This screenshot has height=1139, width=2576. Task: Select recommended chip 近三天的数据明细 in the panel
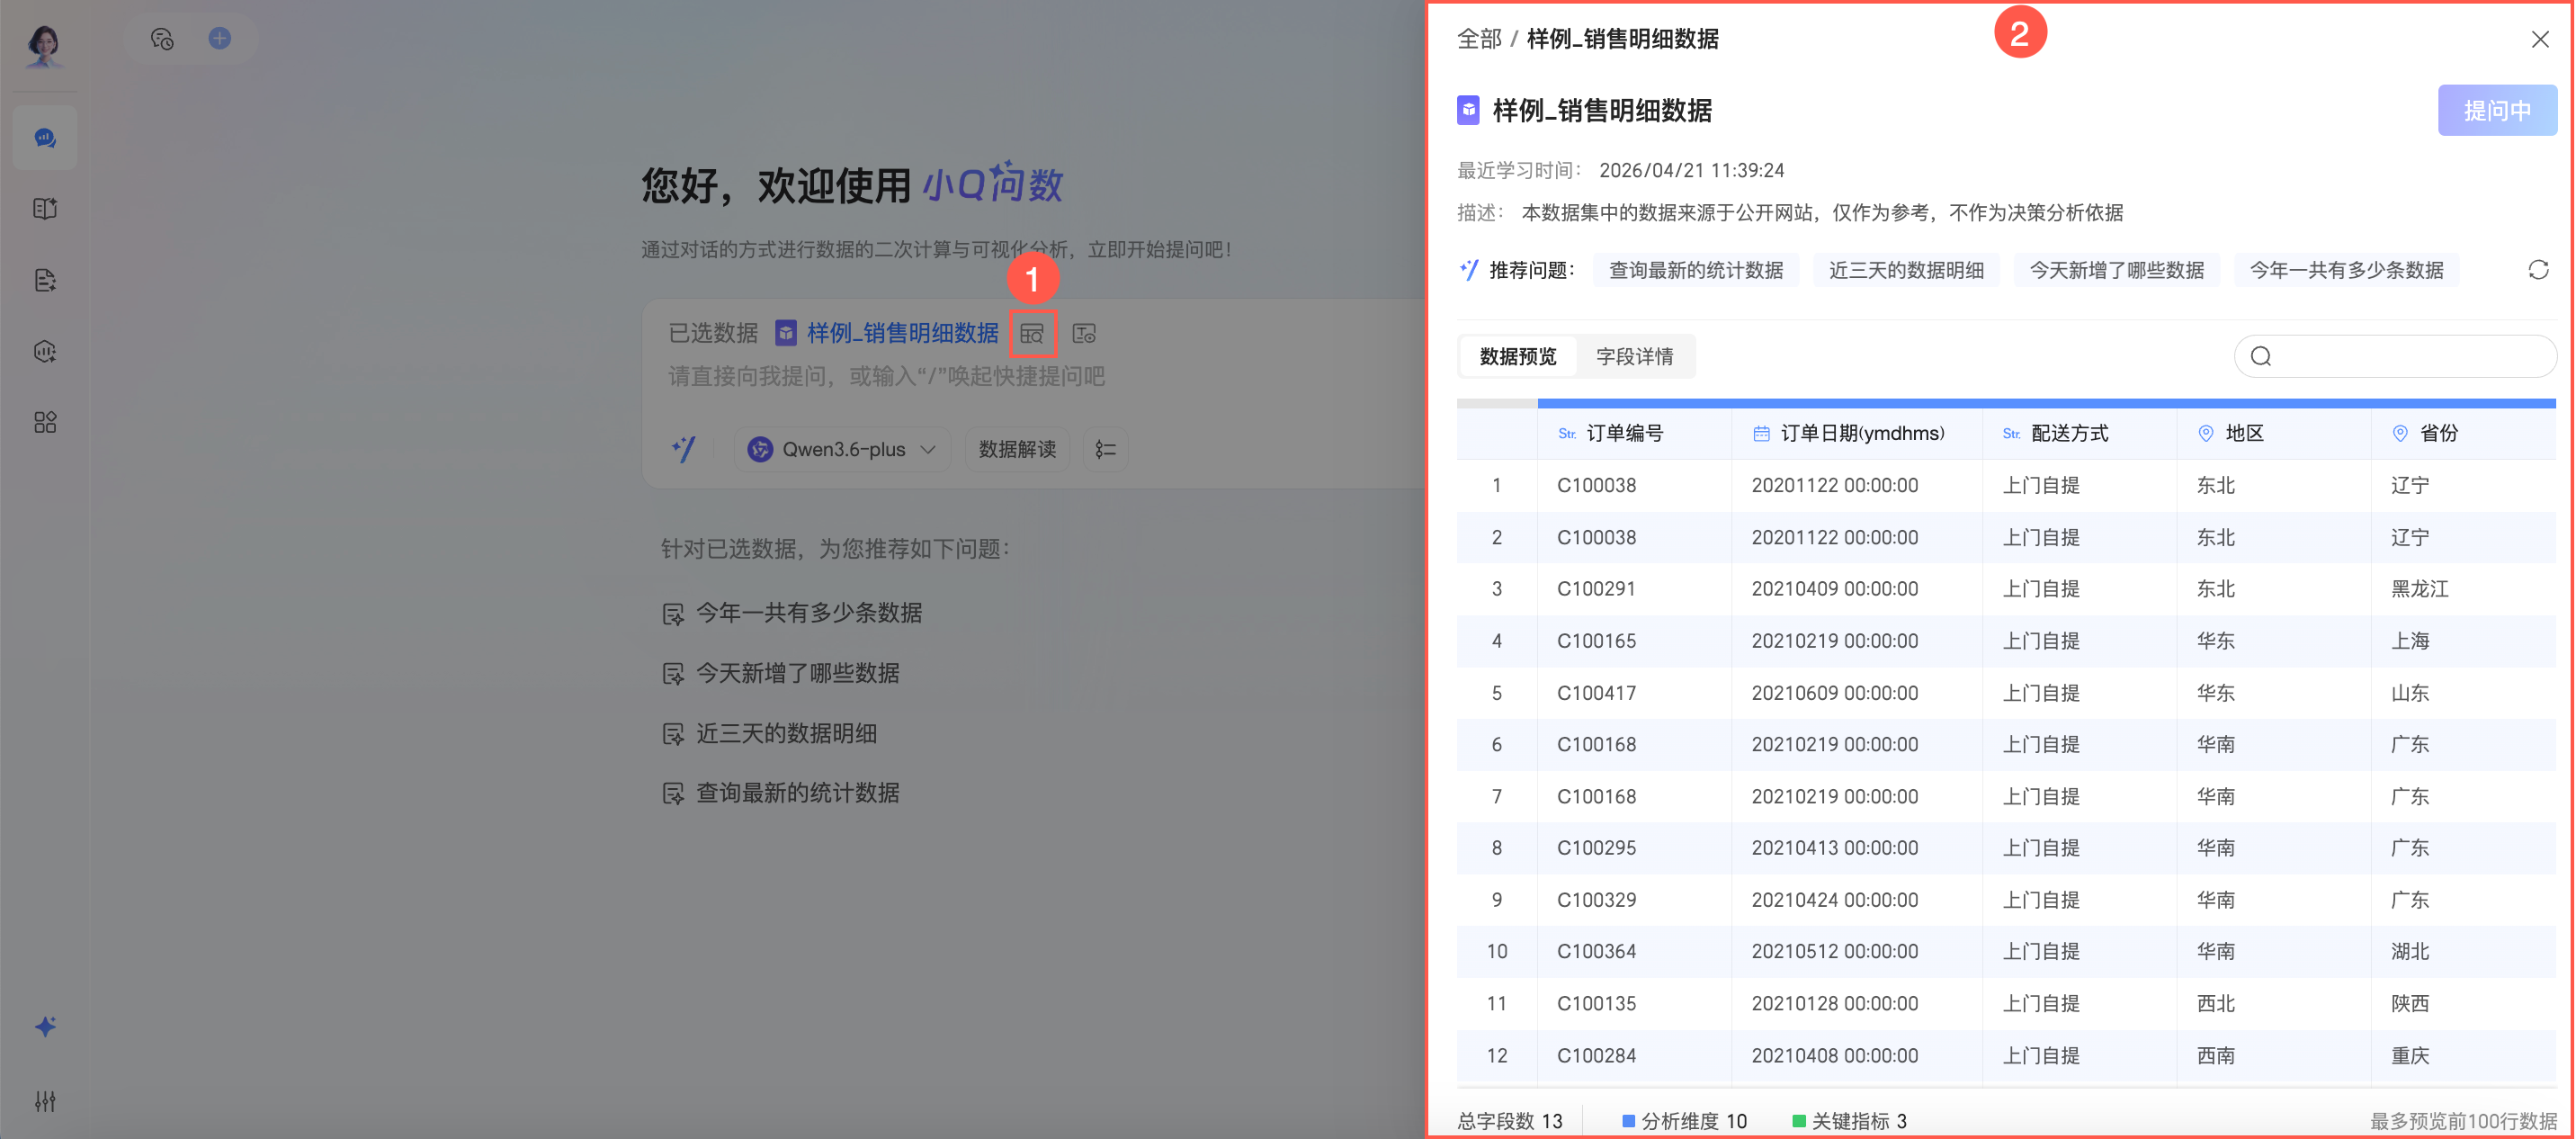point(1906,270)
